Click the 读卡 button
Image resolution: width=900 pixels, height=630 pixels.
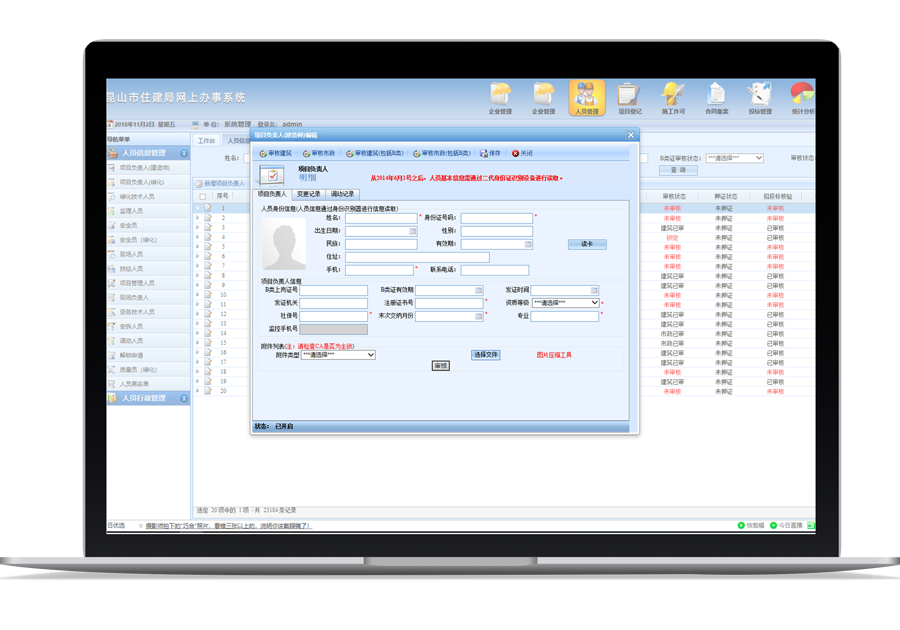pyautogui.click(x=587, y=244)
